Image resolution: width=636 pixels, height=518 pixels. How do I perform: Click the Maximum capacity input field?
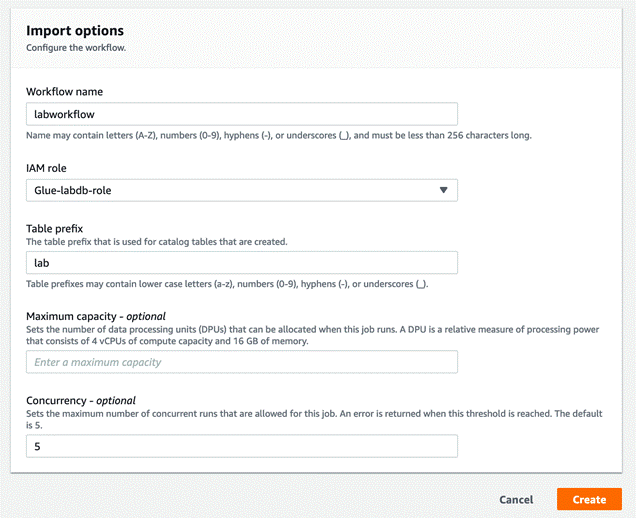241,362
